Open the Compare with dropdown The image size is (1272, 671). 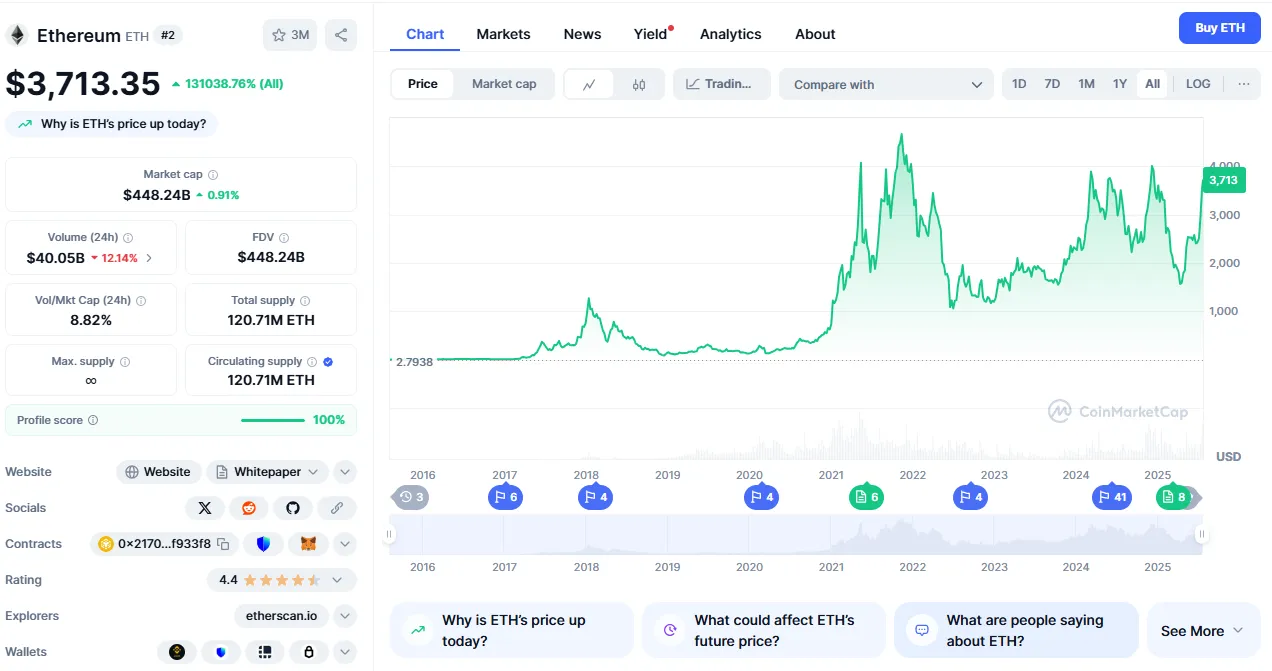click(886, 85)
